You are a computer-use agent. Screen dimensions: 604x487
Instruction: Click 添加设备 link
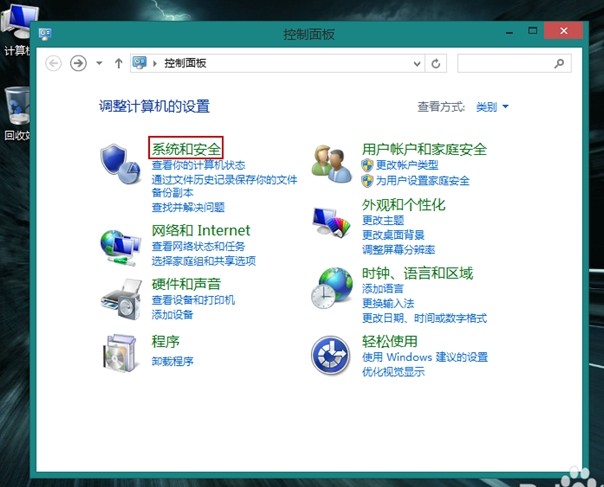[172, 315]
